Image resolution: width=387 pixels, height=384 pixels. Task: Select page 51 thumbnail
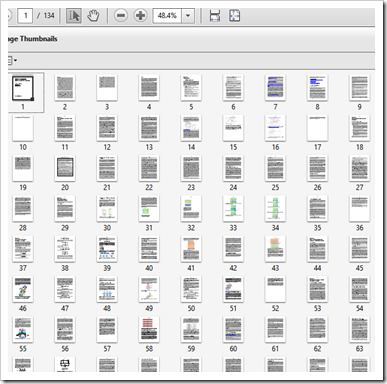click(233, 290)
